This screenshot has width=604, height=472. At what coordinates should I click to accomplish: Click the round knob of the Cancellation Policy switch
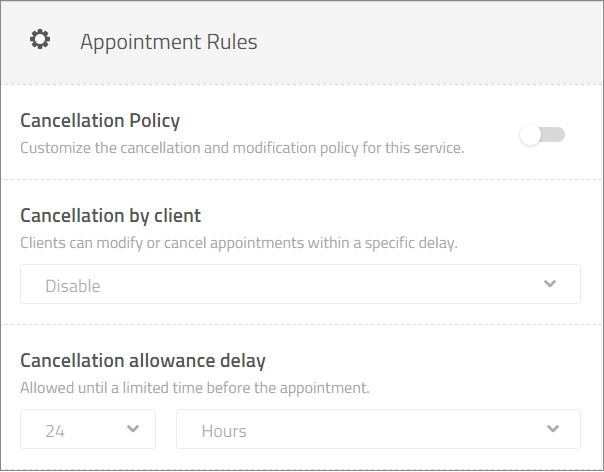(x=530, y=135)
